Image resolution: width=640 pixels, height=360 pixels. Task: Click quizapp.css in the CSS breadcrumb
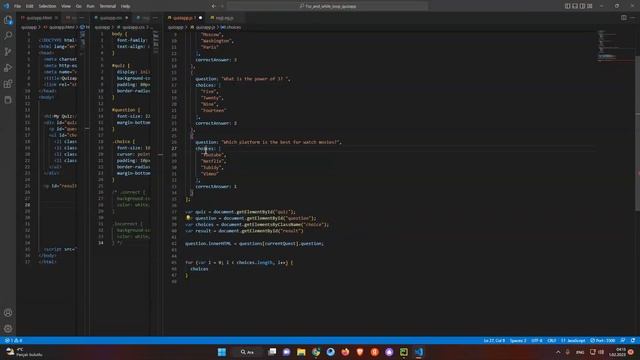[x=133, y=27]
